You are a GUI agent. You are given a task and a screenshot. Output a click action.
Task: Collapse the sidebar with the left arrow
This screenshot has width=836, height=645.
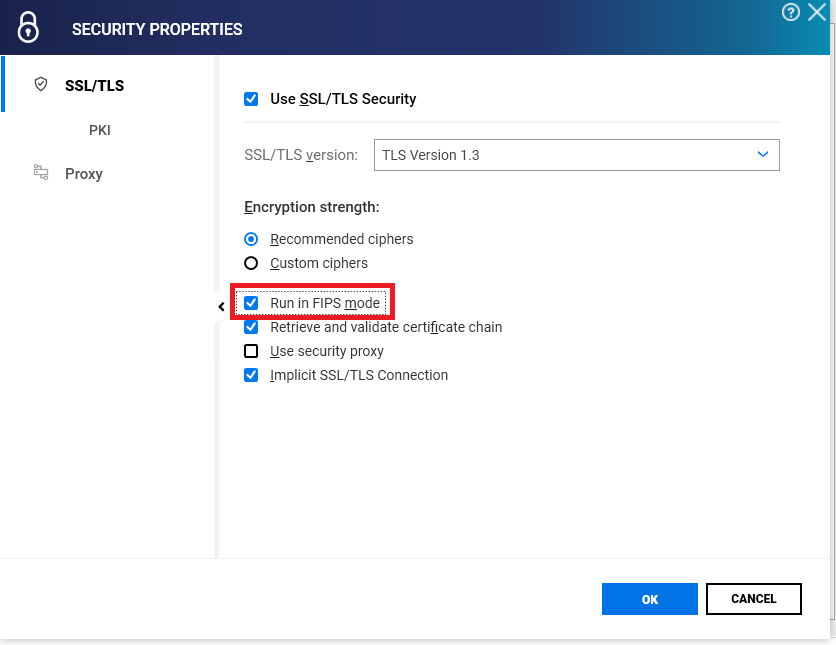220,306
